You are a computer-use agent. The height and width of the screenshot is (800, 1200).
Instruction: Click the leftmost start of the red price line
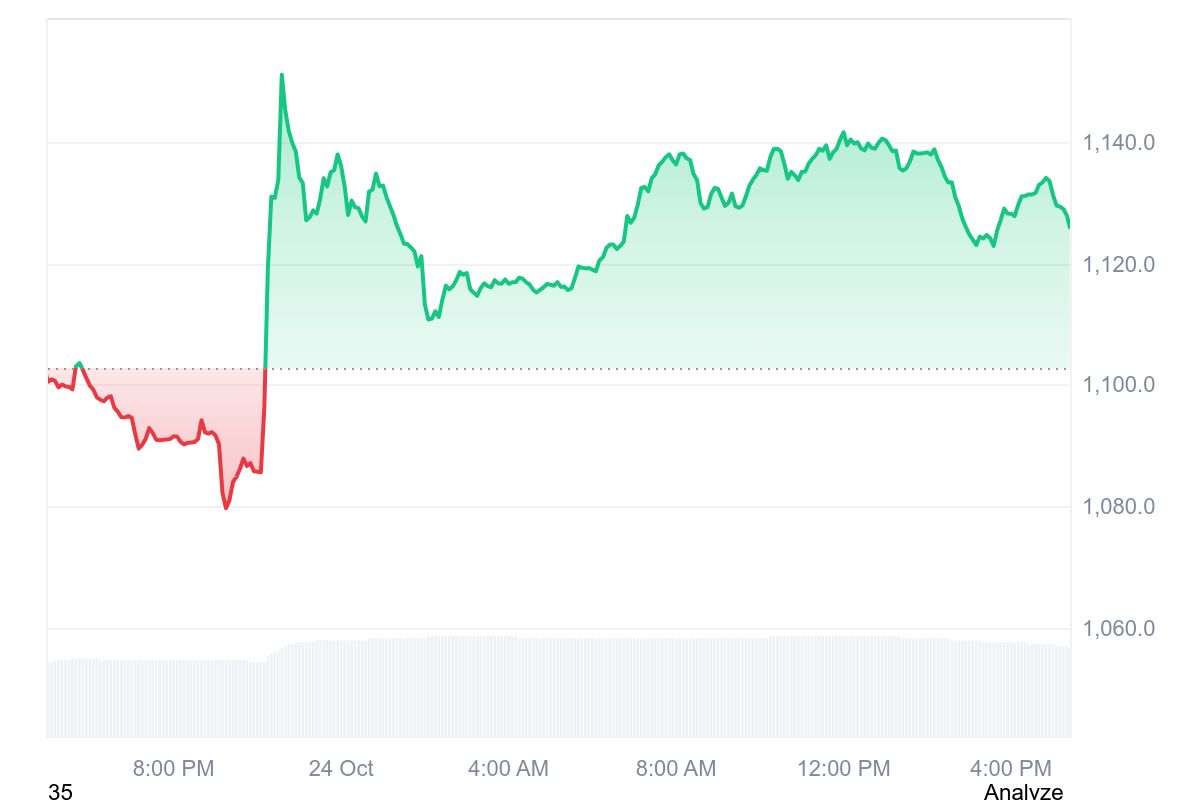(x=48, y=381)
